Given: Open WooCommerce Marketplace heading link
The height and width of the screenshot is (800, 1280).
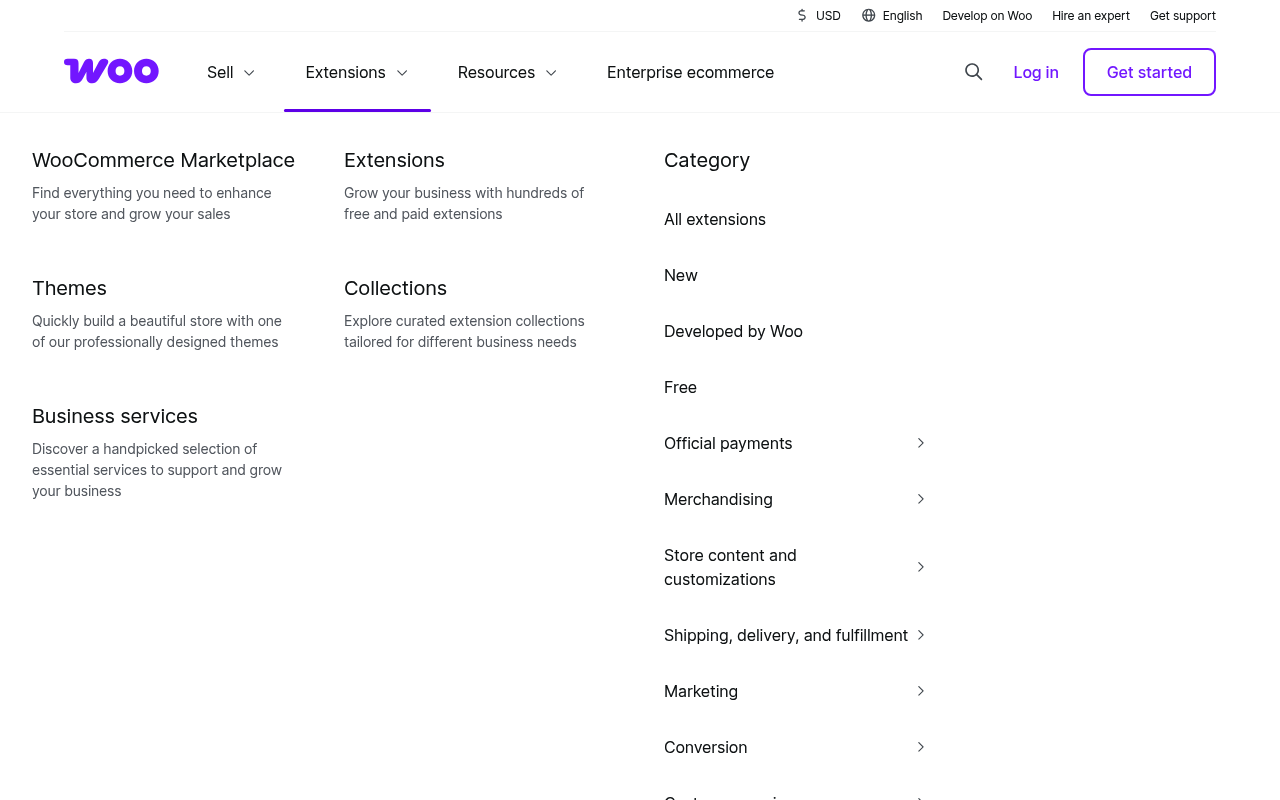Looking at the screenshot, I should point(163,160).
